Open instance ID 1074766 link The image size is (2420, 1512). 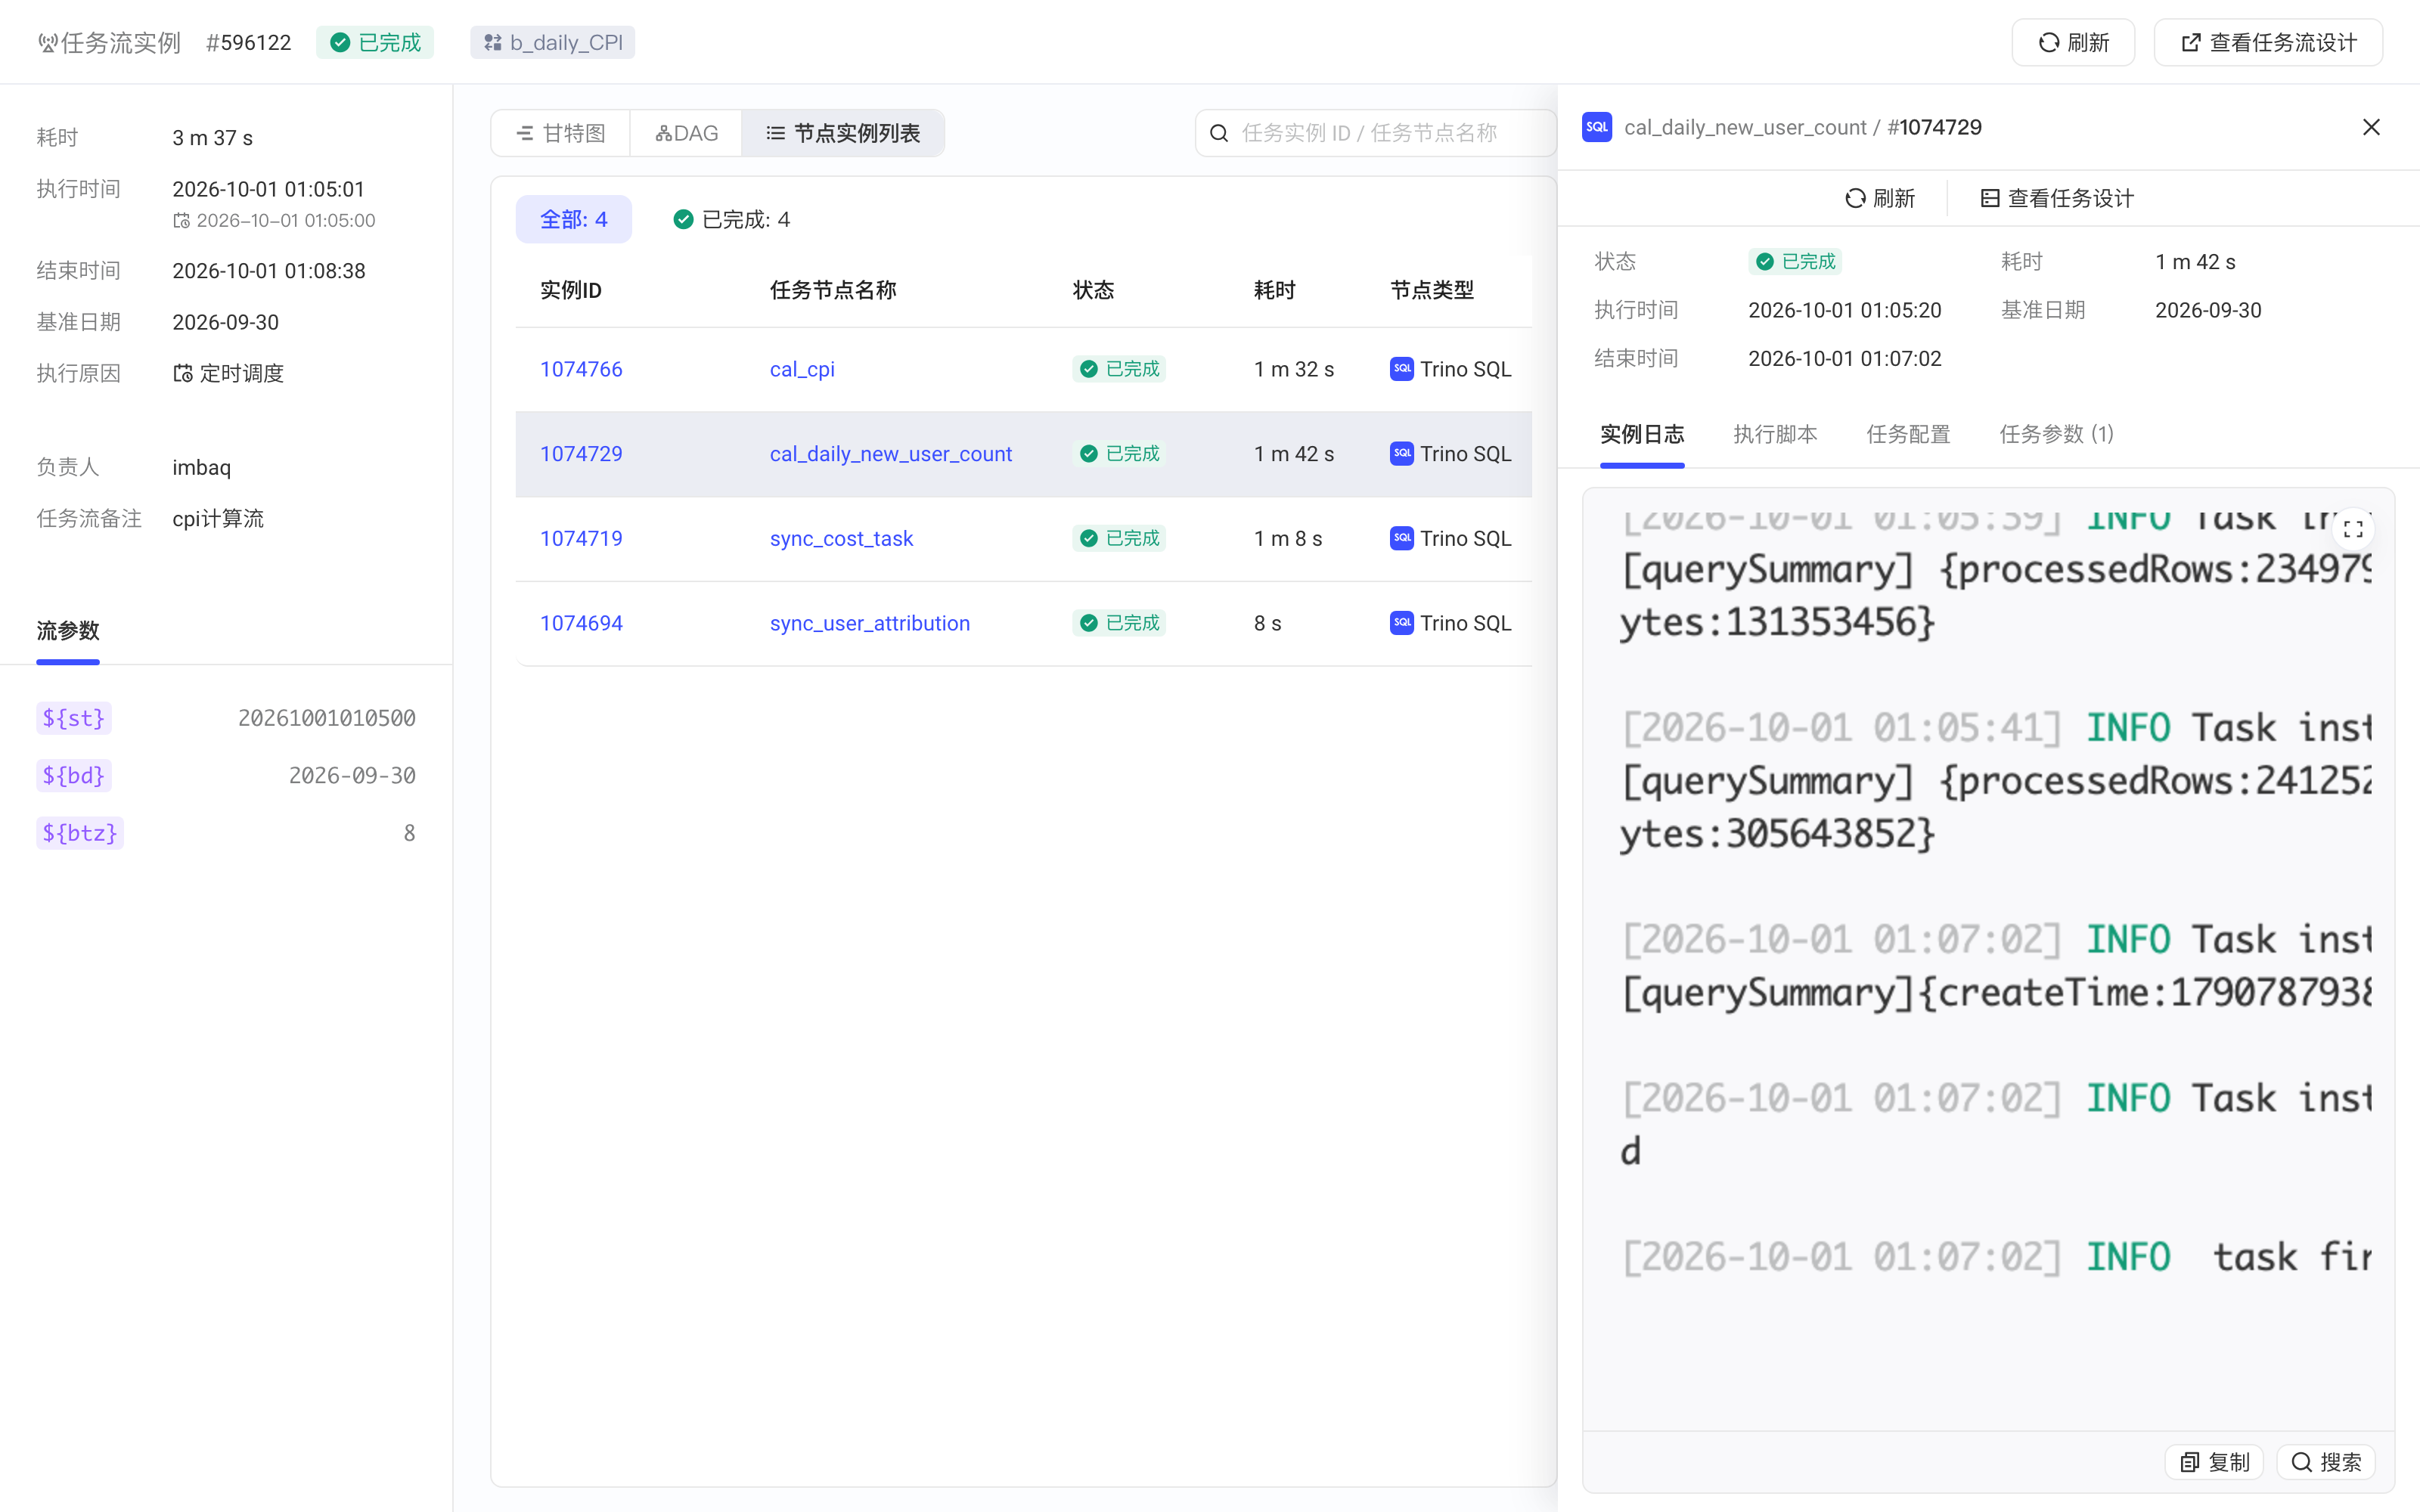[581, 369]
